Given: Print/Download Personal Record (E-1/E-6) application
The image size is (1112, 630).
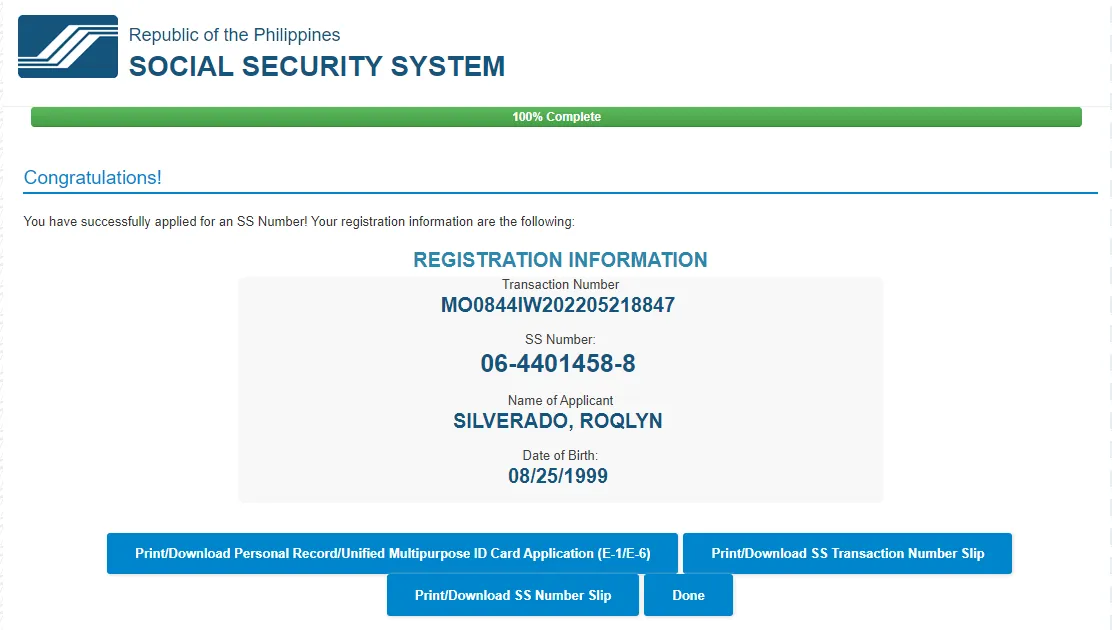Looking at the screenshot, I should (392, 554).
